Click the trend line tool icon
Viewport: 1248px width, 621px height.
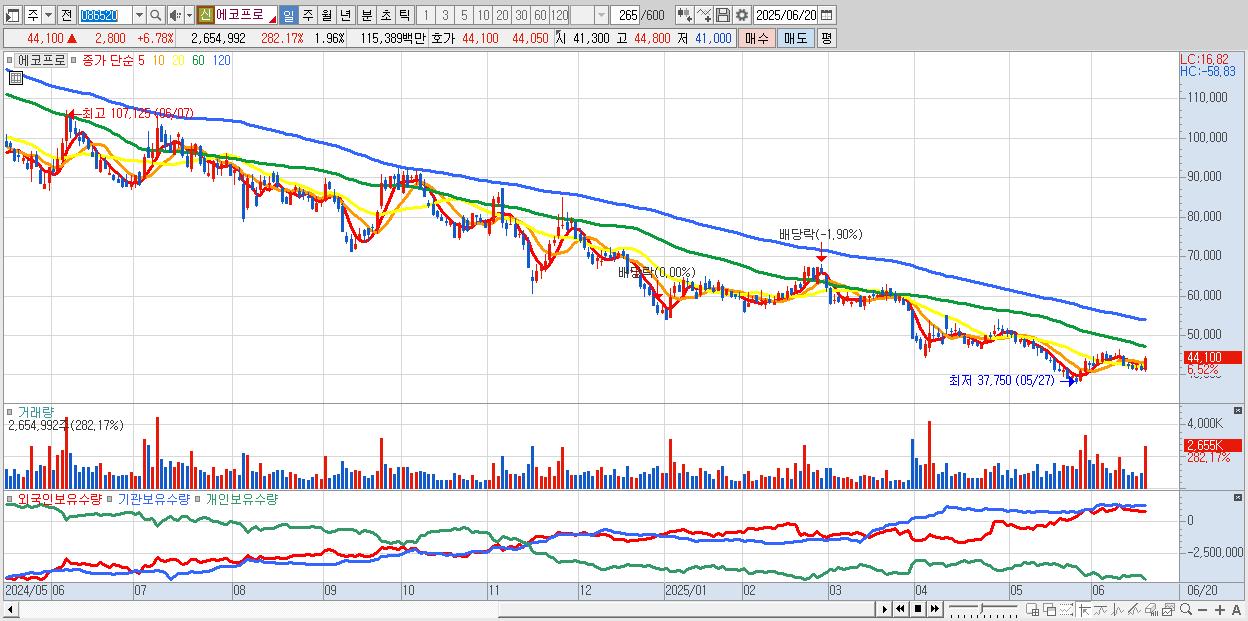(x=1101, y=610)
